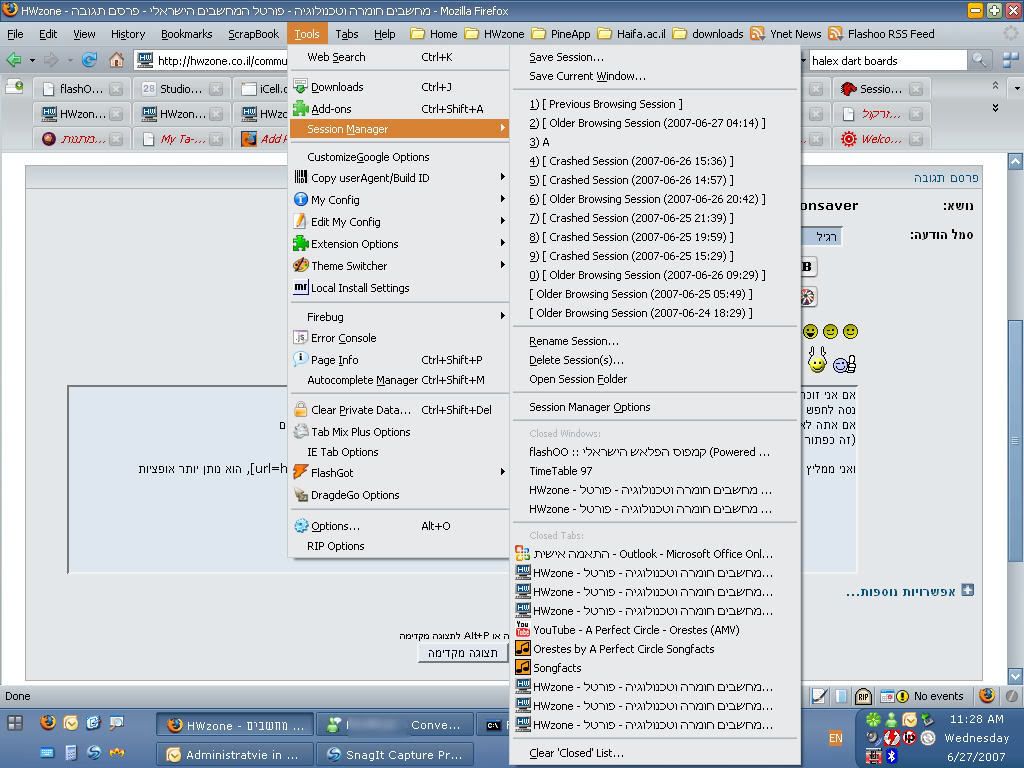
Task: Click the Bluetooth tray icon
Action: pos(892,756)
